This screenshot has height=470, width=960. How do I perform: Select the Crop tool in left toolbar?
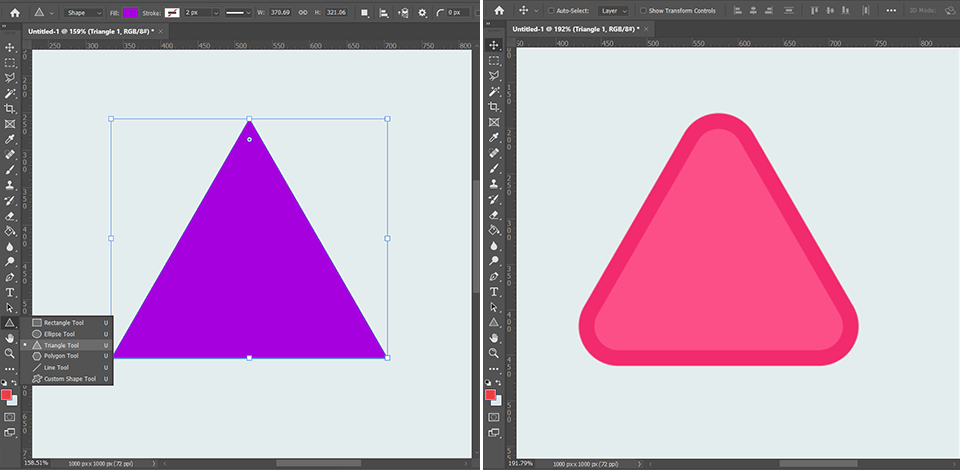tap(10, 108)
